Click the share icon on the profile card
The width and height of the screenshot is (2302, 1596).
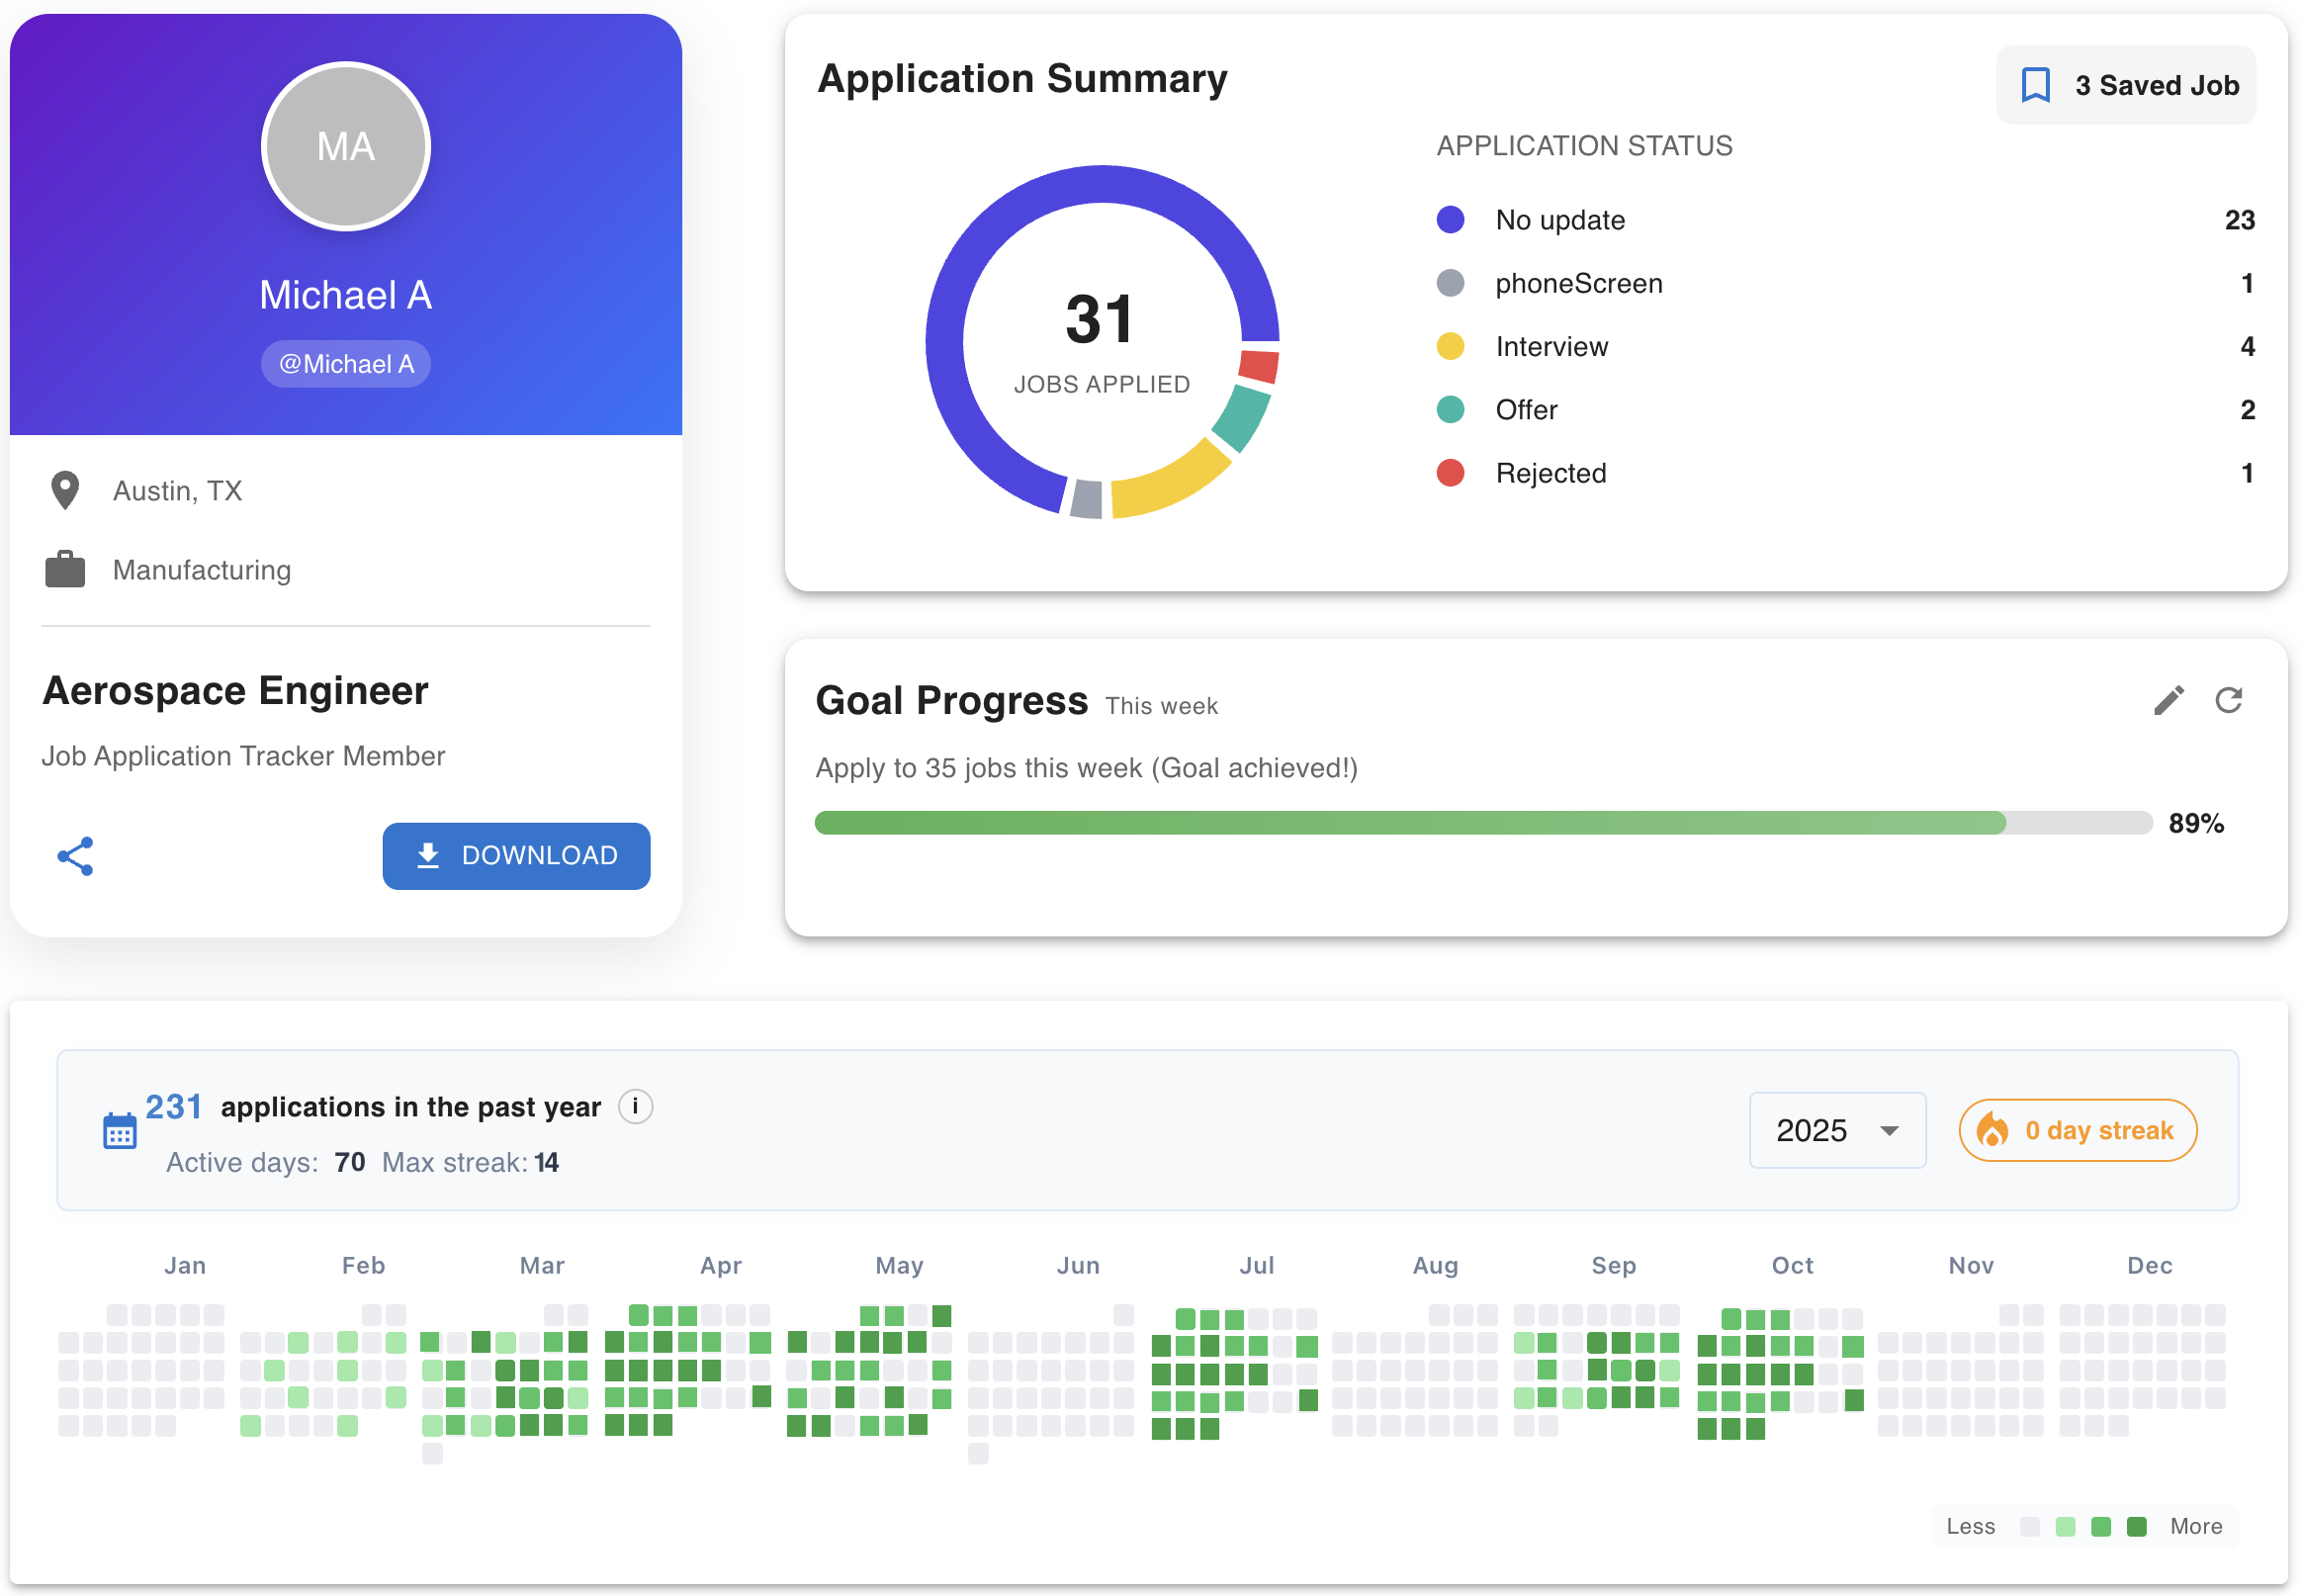[x=76, y=856]
